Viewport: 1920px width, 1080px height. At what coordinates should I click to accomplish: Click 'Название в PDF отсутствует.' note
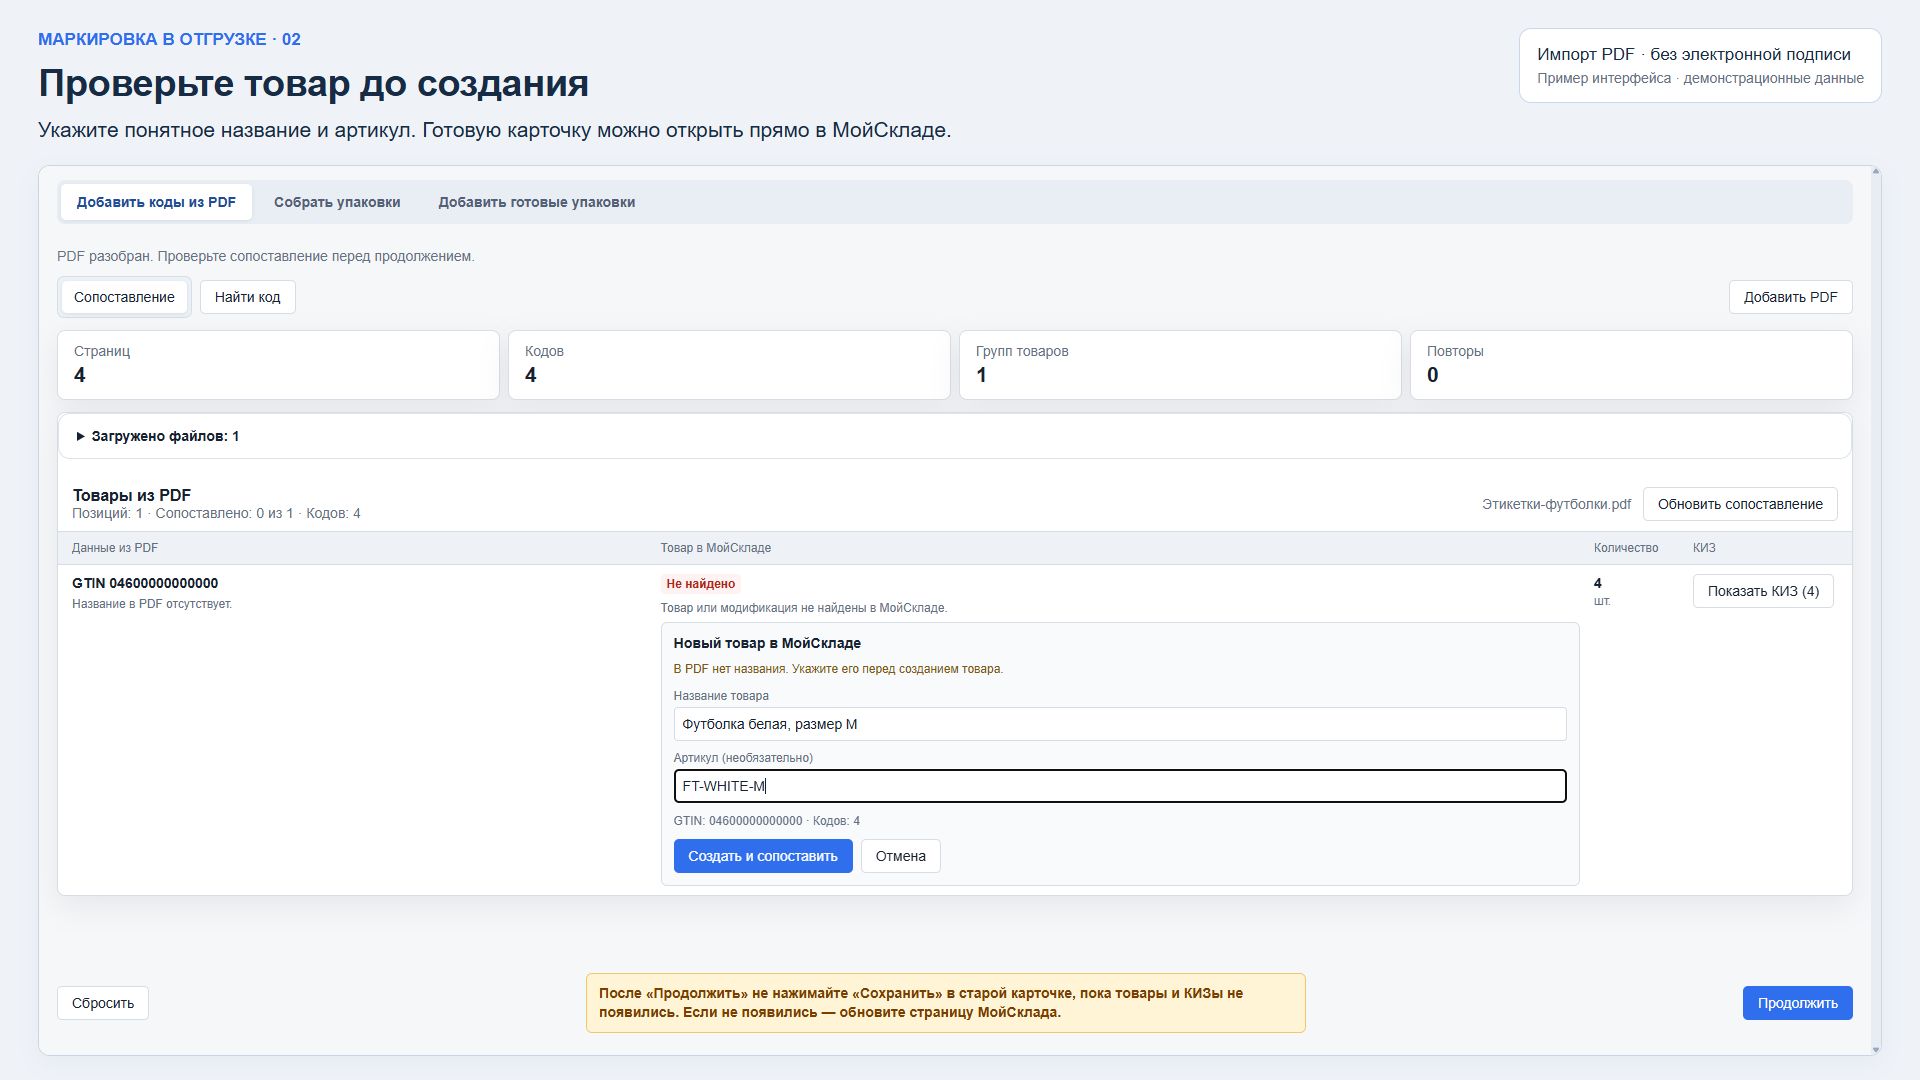pyautogui.click(x=152, y=604)
